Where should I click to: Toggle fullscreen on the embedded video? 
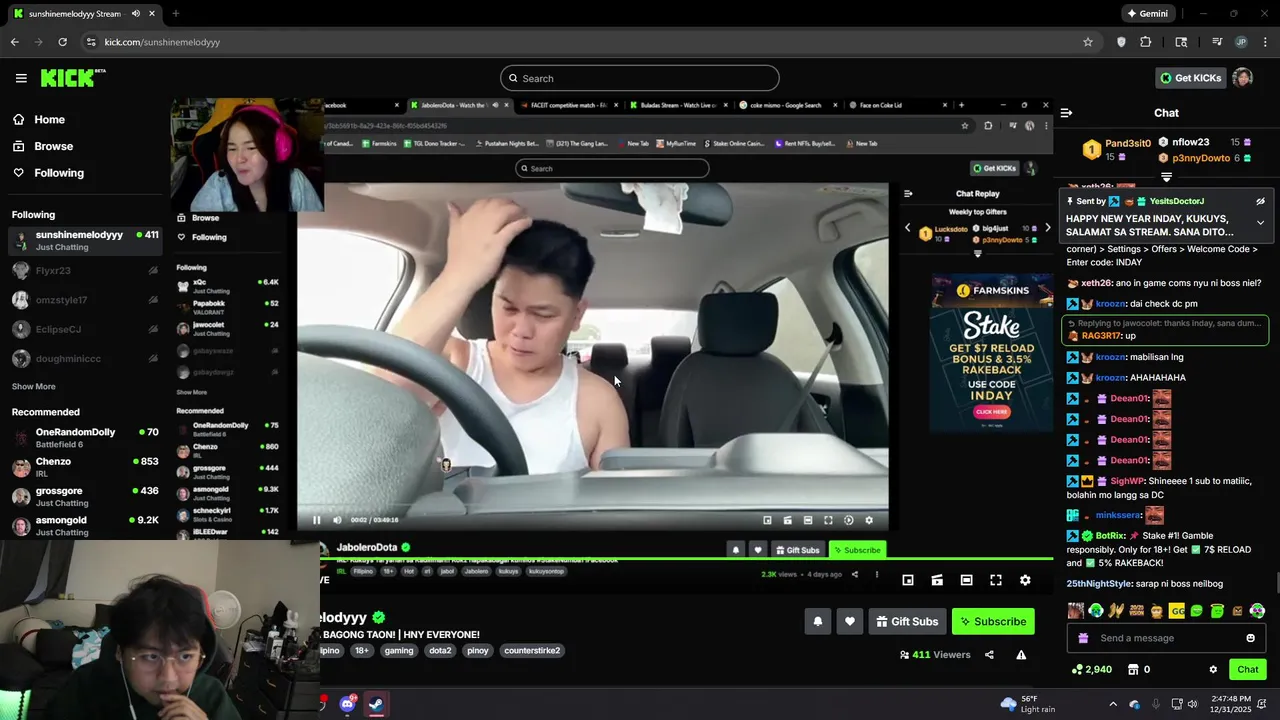(x=828, y=520)
